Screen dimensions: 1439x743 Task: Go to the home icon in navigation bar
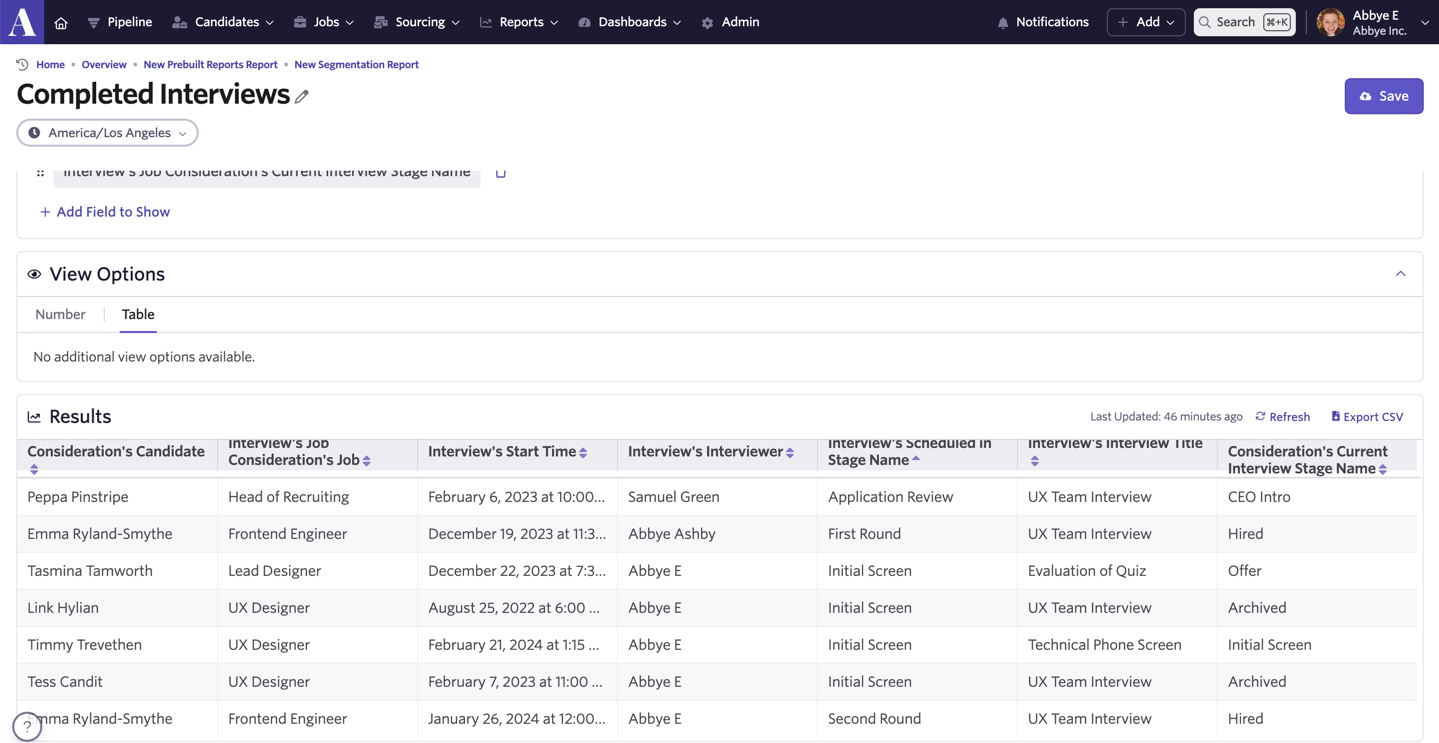click(61, 23)
